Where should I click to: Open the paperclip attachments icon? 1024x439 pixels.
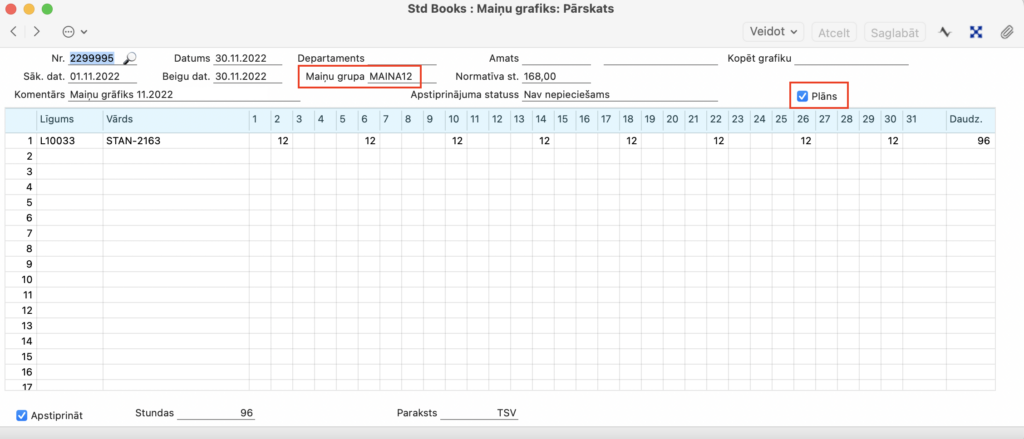click(x=1007, y=32)
